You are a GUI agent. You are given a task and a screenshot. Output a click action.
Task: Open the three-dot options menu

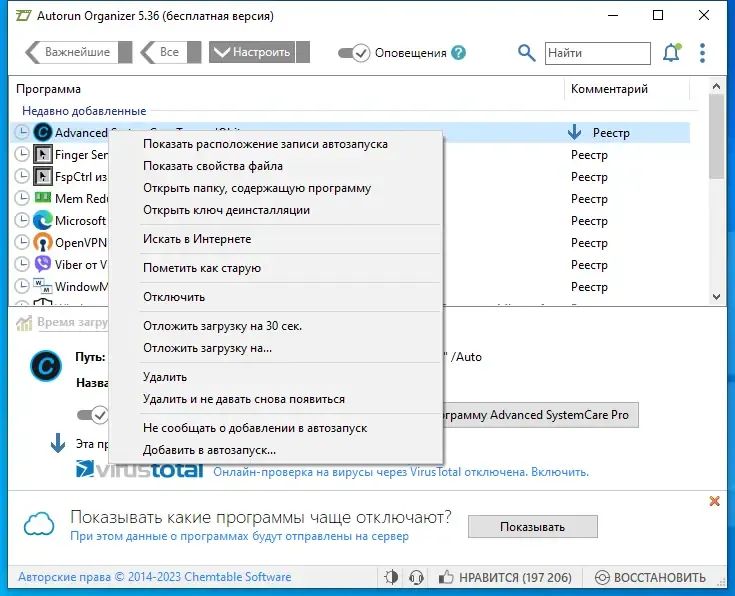[702, 53]
